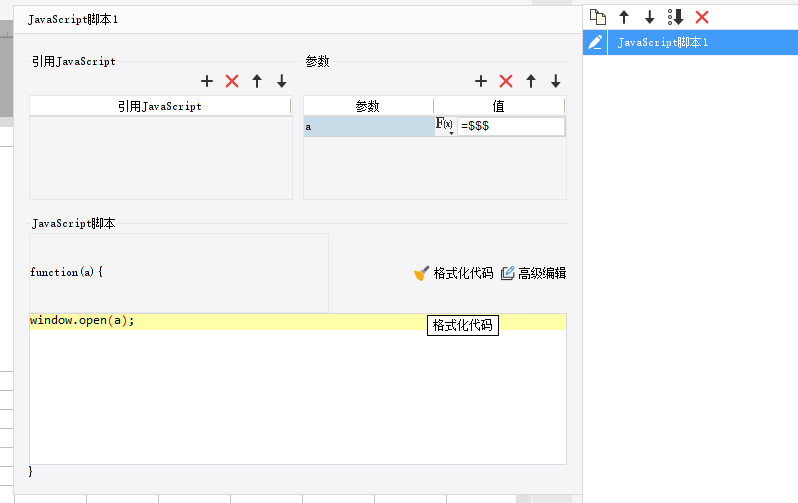Click the window.open(a); line in the code editor
The width and height of the screenshot is (798, 503).
point(82,321)
